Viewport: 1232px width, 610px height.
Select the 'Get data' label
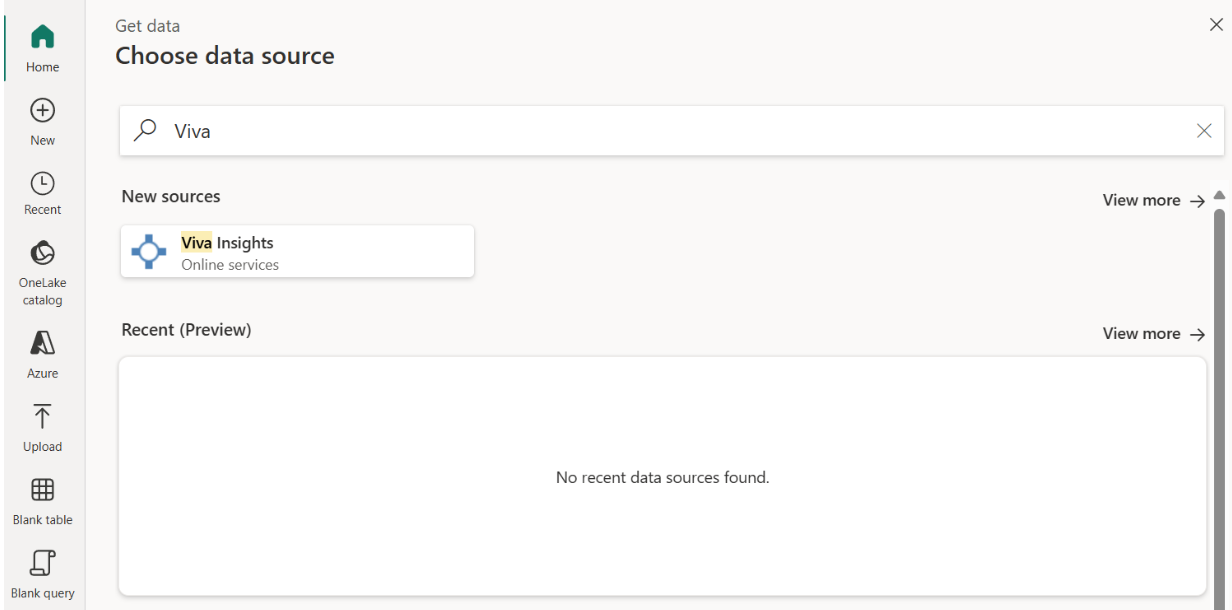[x=148, y=26]
